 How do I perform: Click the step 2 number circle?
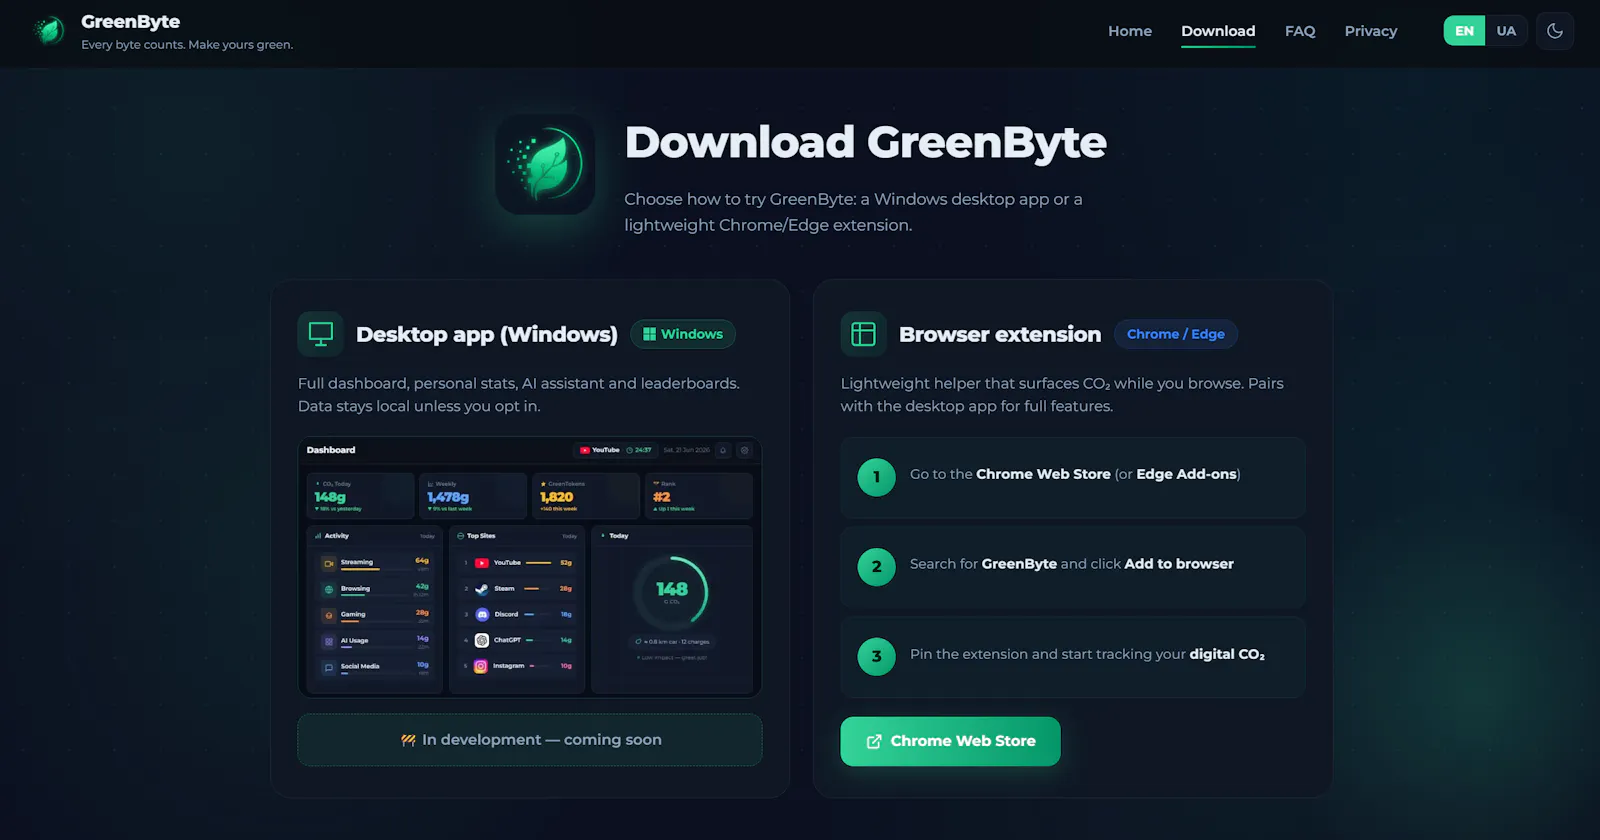[877, 567]
